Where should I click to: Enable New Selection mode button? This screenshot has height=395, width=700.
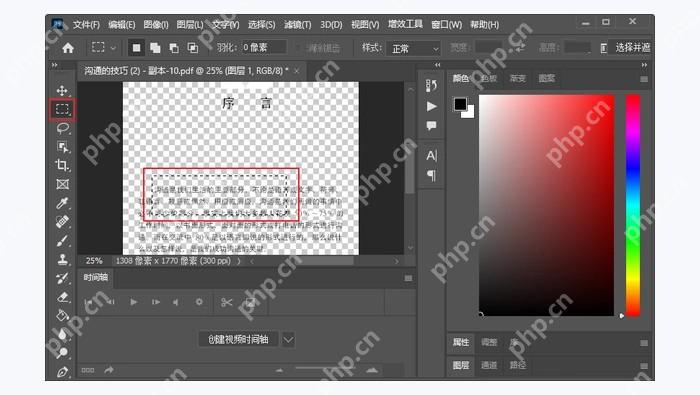click(136, 47)
